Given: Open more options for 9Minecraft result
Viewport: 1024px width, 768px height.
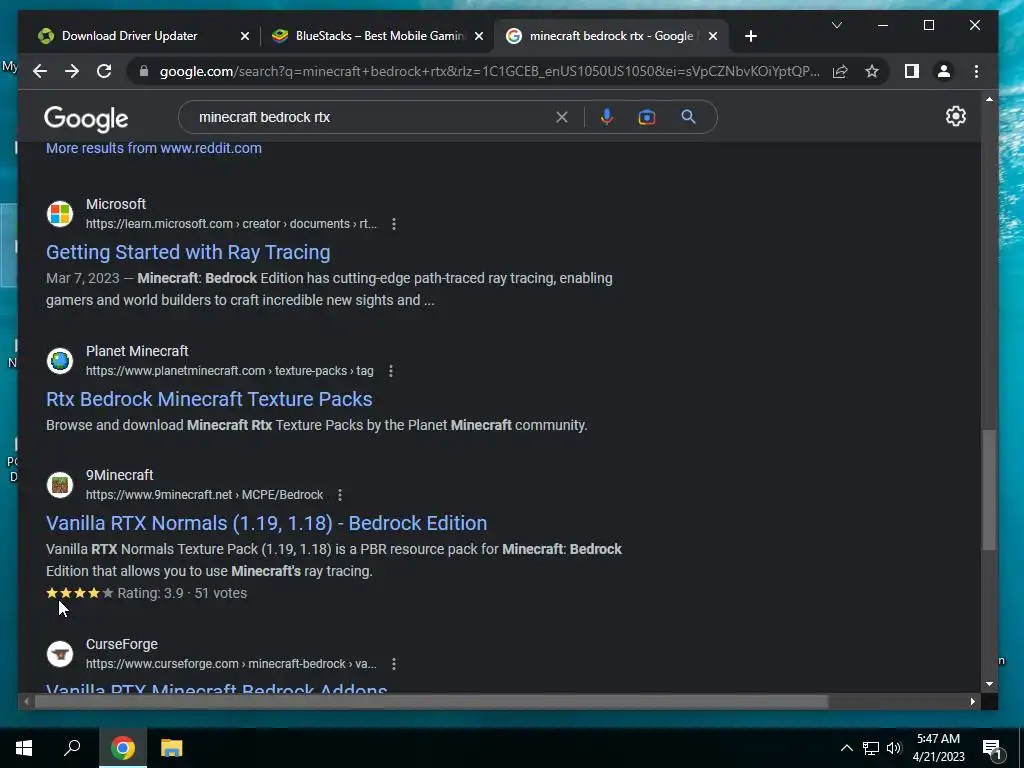Looking at the screenshot, I should pyautogui.click(x=340, y=495).
